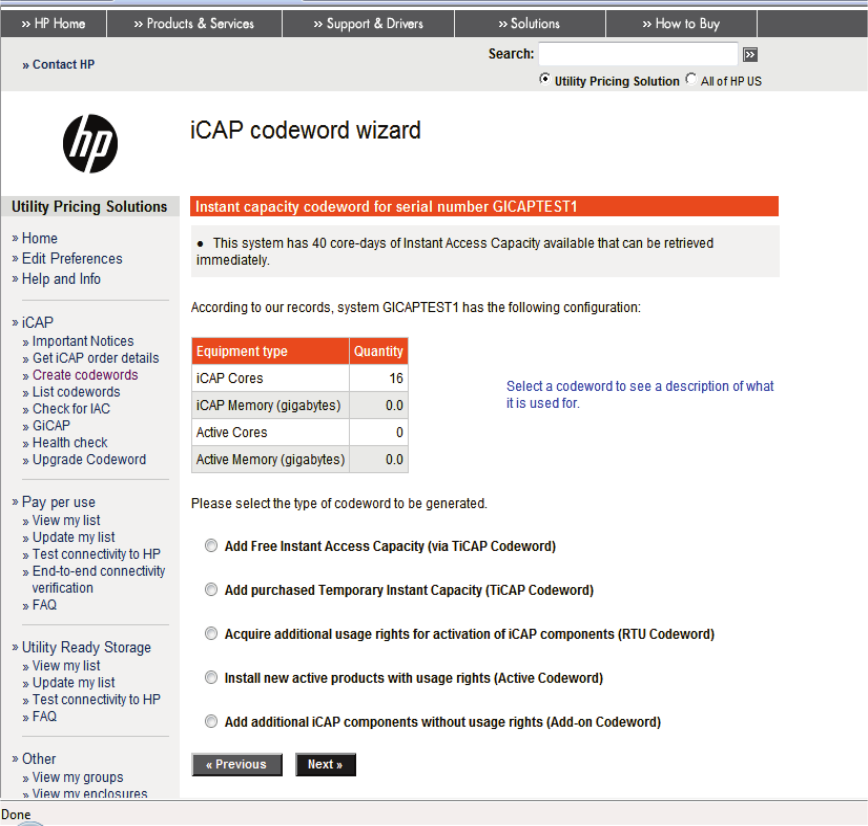Open Help and Info link
The height and width of the screenshot is (826, 868).
(x=61, y=279)
